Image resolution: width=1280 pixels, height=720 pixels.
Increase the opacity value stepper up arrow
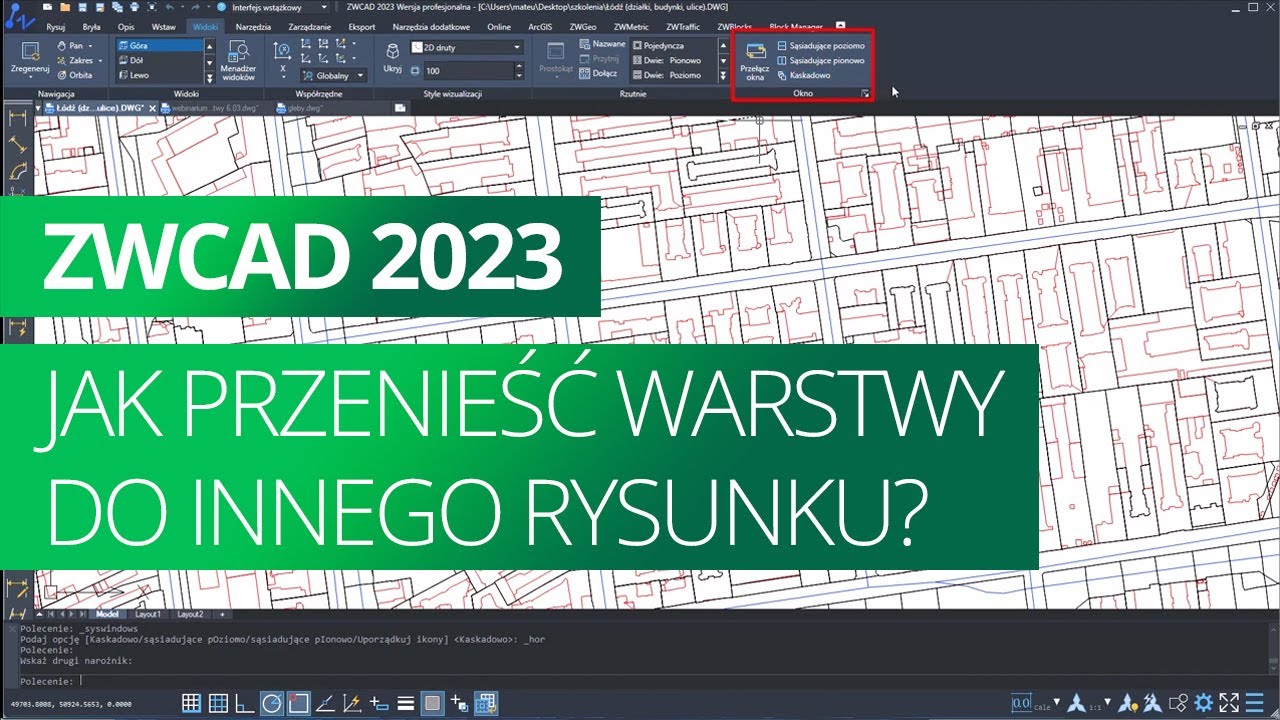[x=518, y=67]
